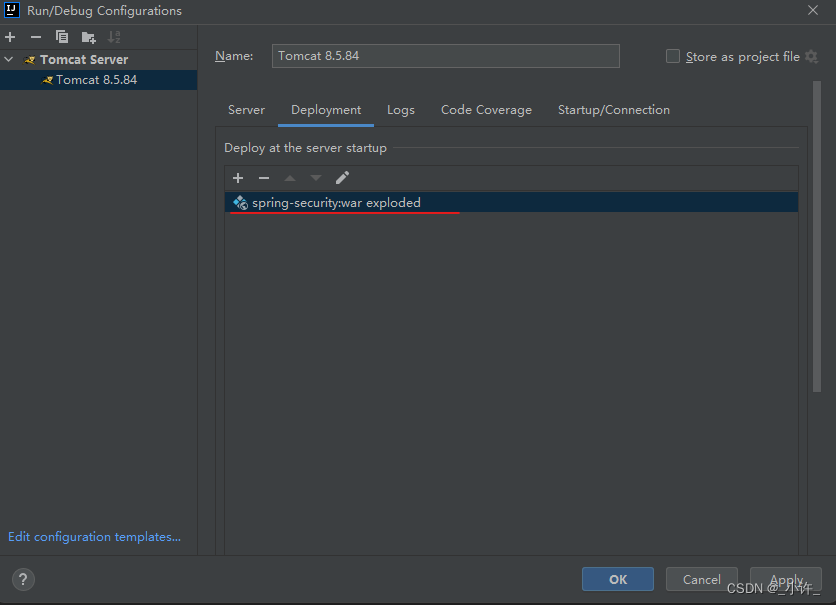This screenshot has height=605, width=836.
Task: Click the Apply button
Action: 786,579
